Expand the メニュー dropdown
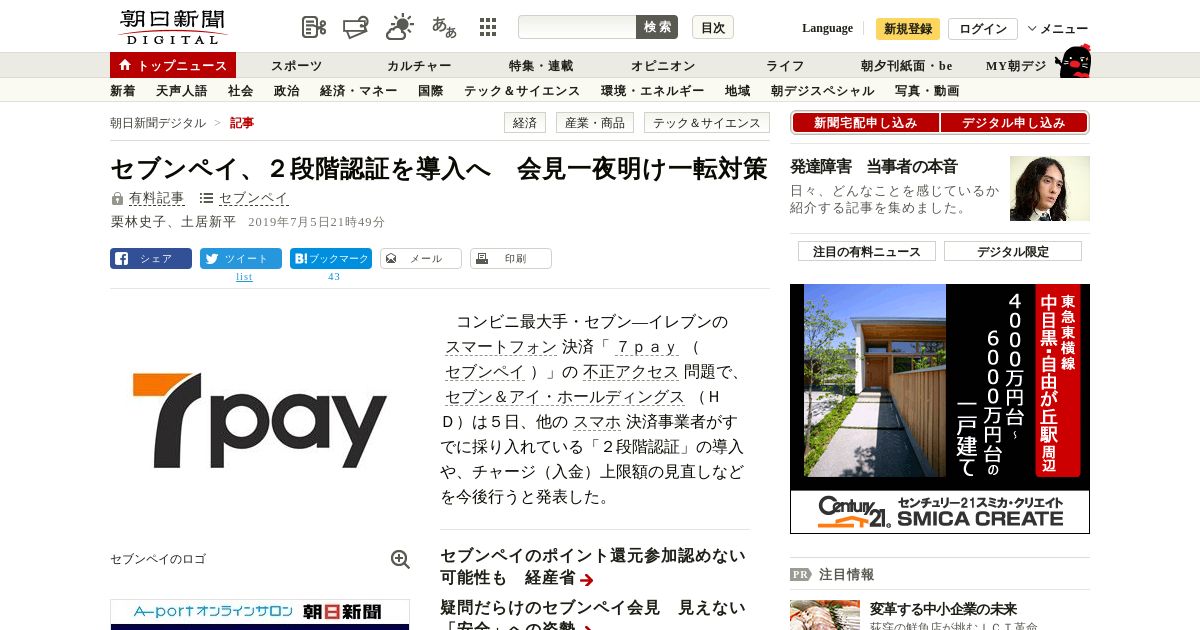This screenshot has width=1200, height=630. [x=1058, y=29]
